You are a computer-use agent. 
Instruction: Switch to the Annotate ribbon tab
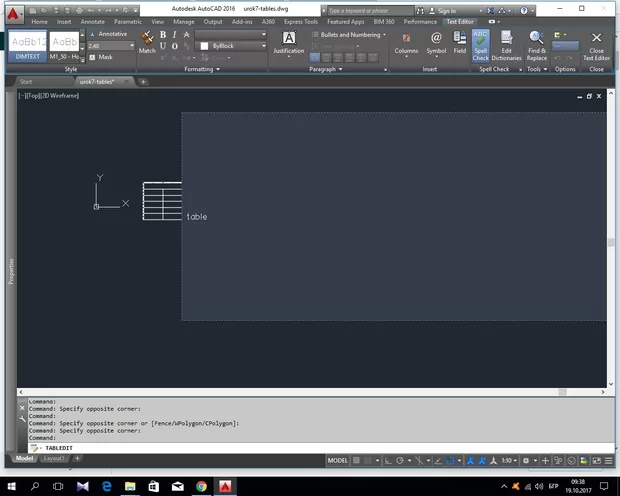pos(93,21)
